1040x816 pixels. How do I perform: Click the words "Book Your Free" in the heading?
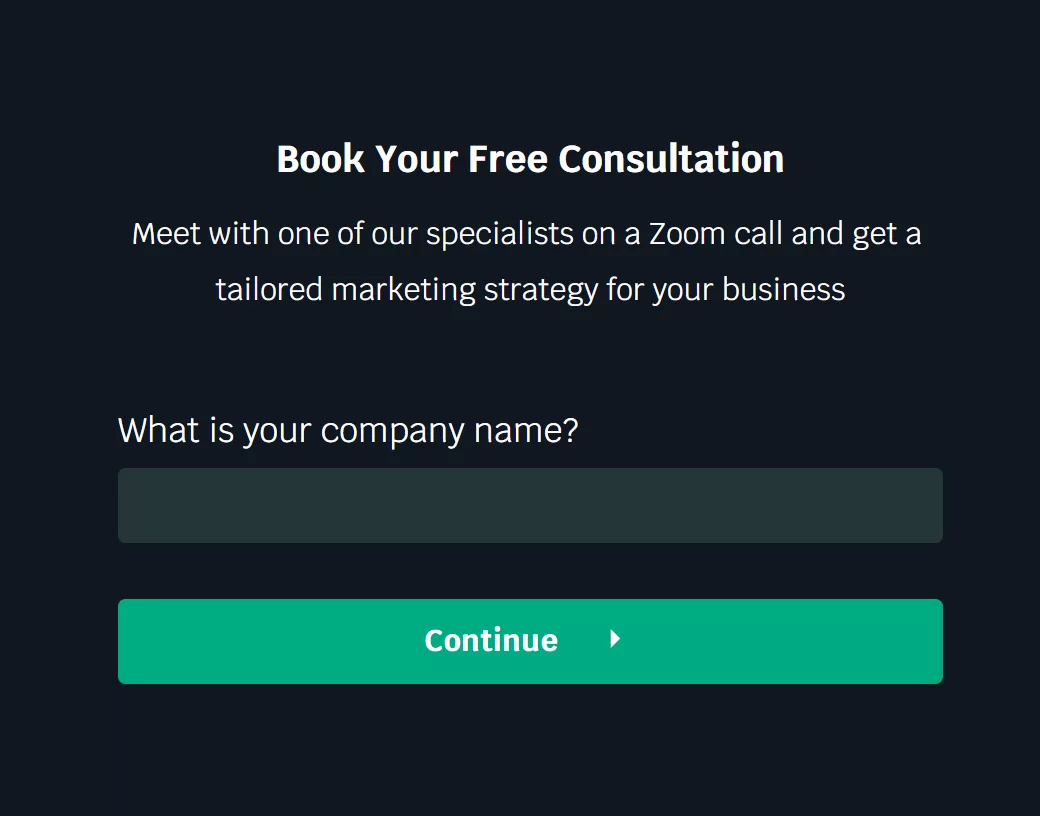(413, 160)
